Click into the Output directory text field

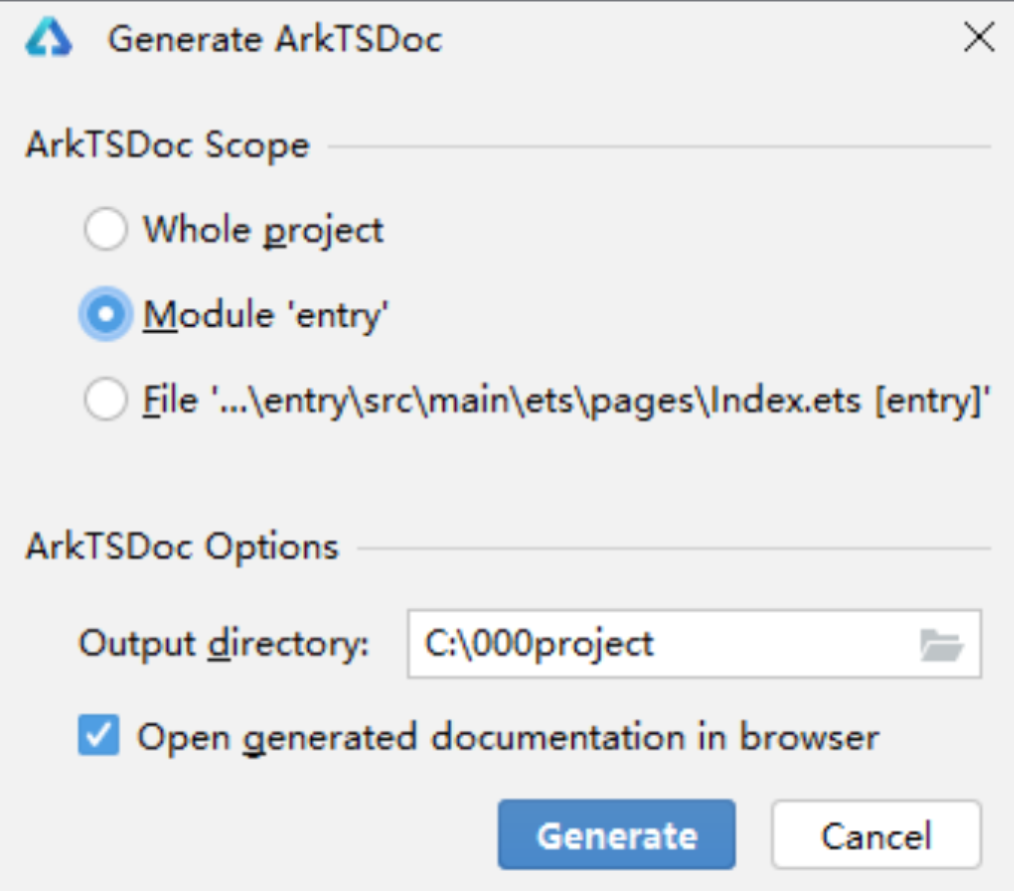point(660,644)
